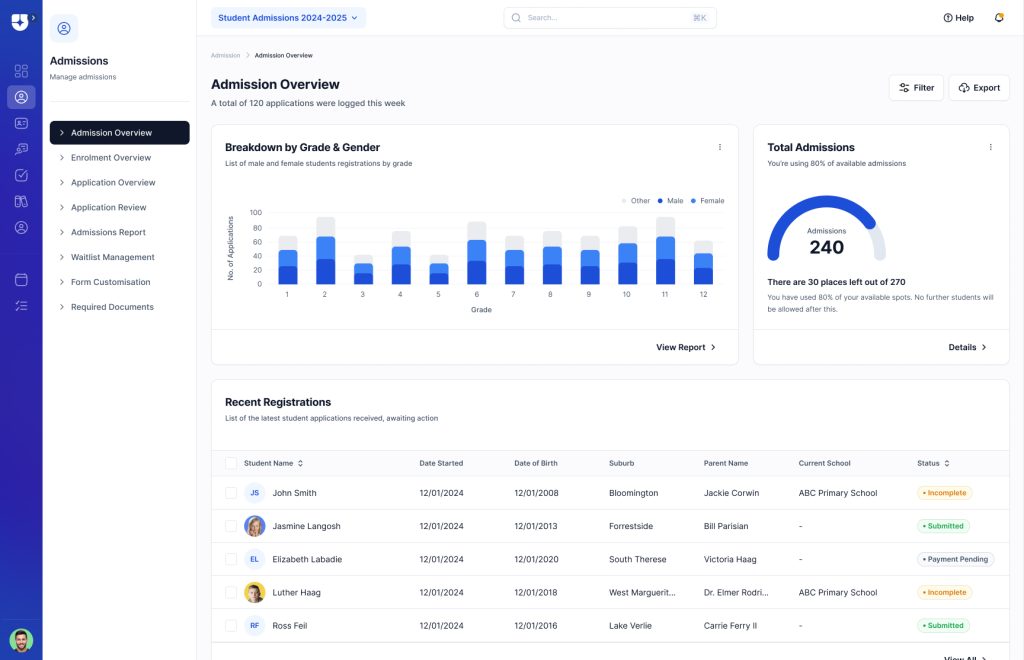Click the Admissions module icon above the title
Image resolution: width=1024 pixels, height=660 pixels.
64,28
